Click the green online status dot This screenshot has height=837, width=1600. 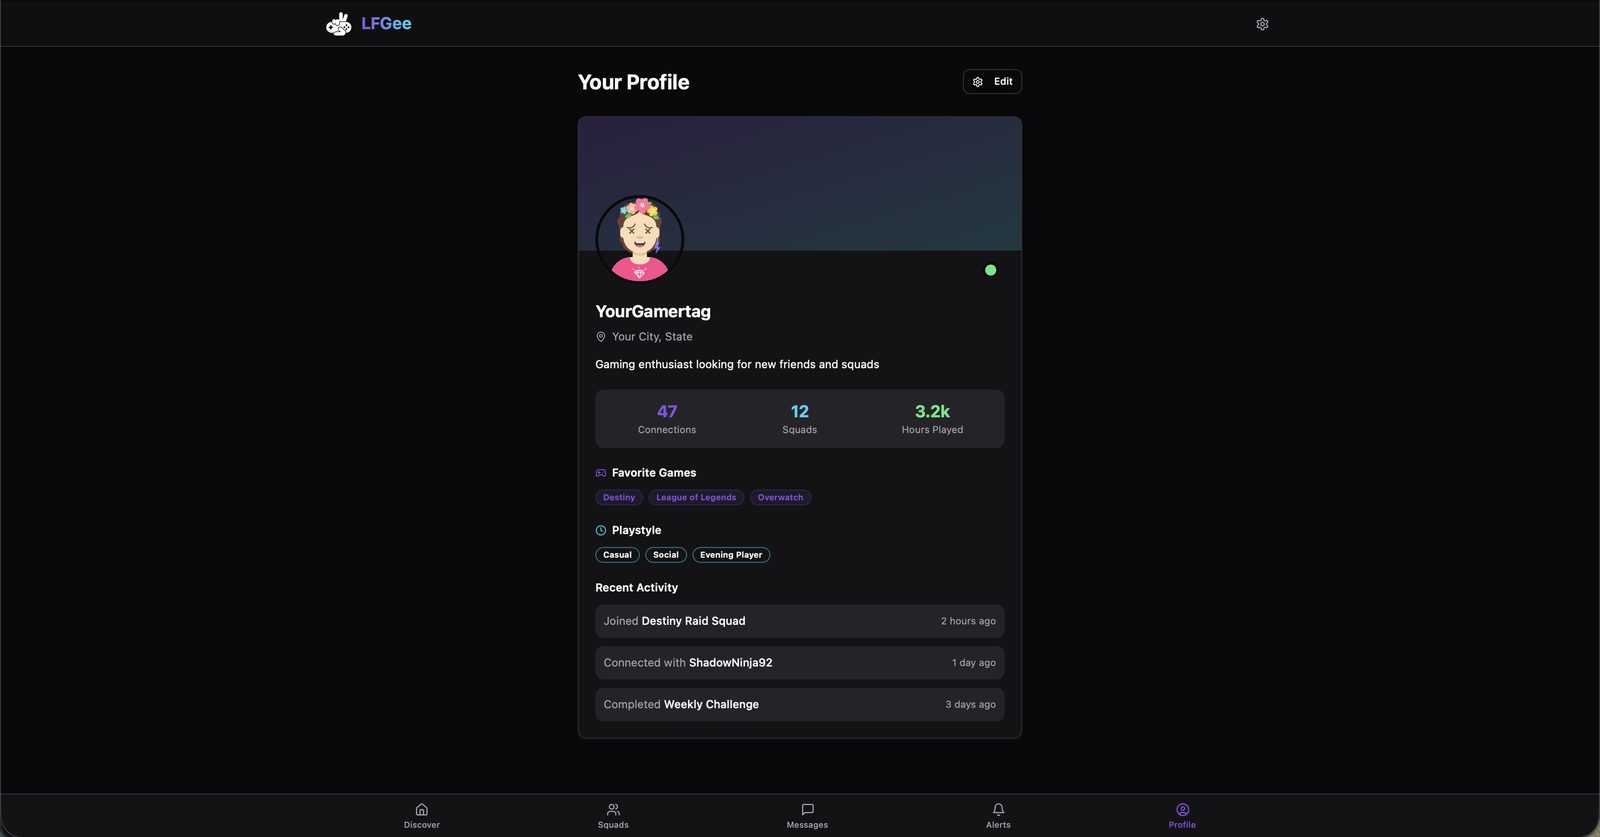pos(990,270)
